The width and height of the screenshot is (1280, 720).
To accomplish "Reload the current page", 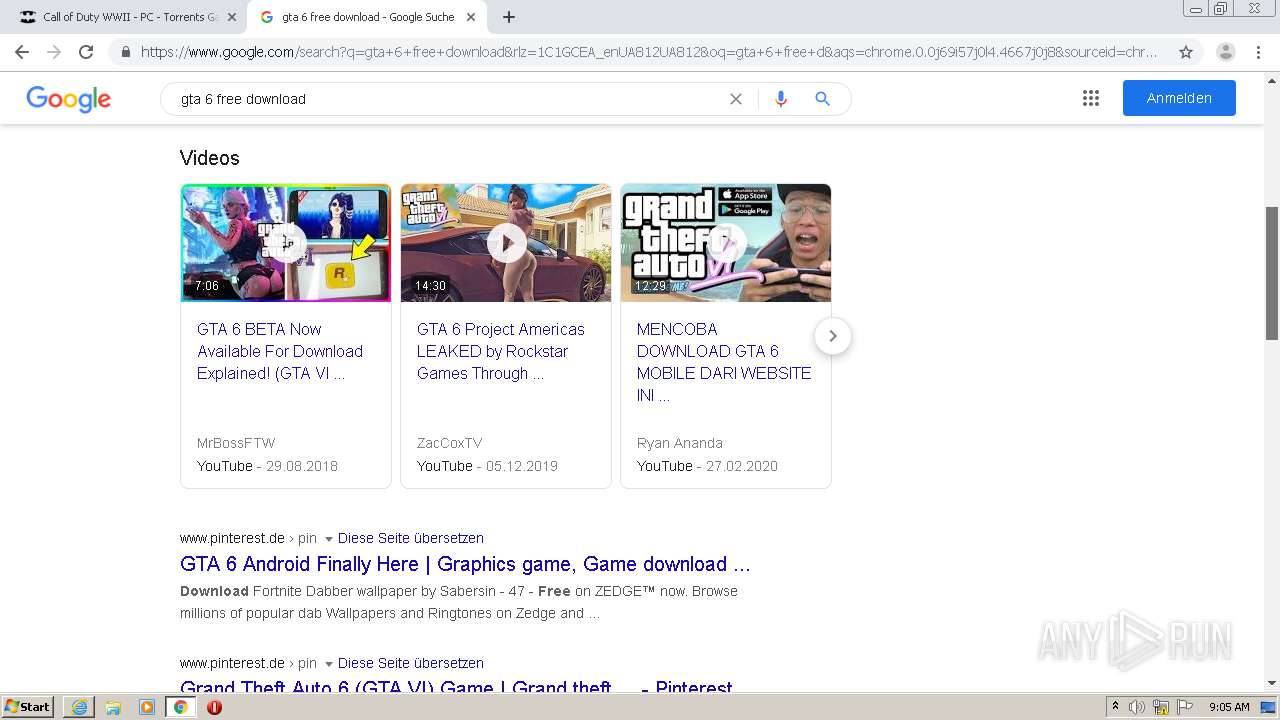I will [x=86, y=52].
